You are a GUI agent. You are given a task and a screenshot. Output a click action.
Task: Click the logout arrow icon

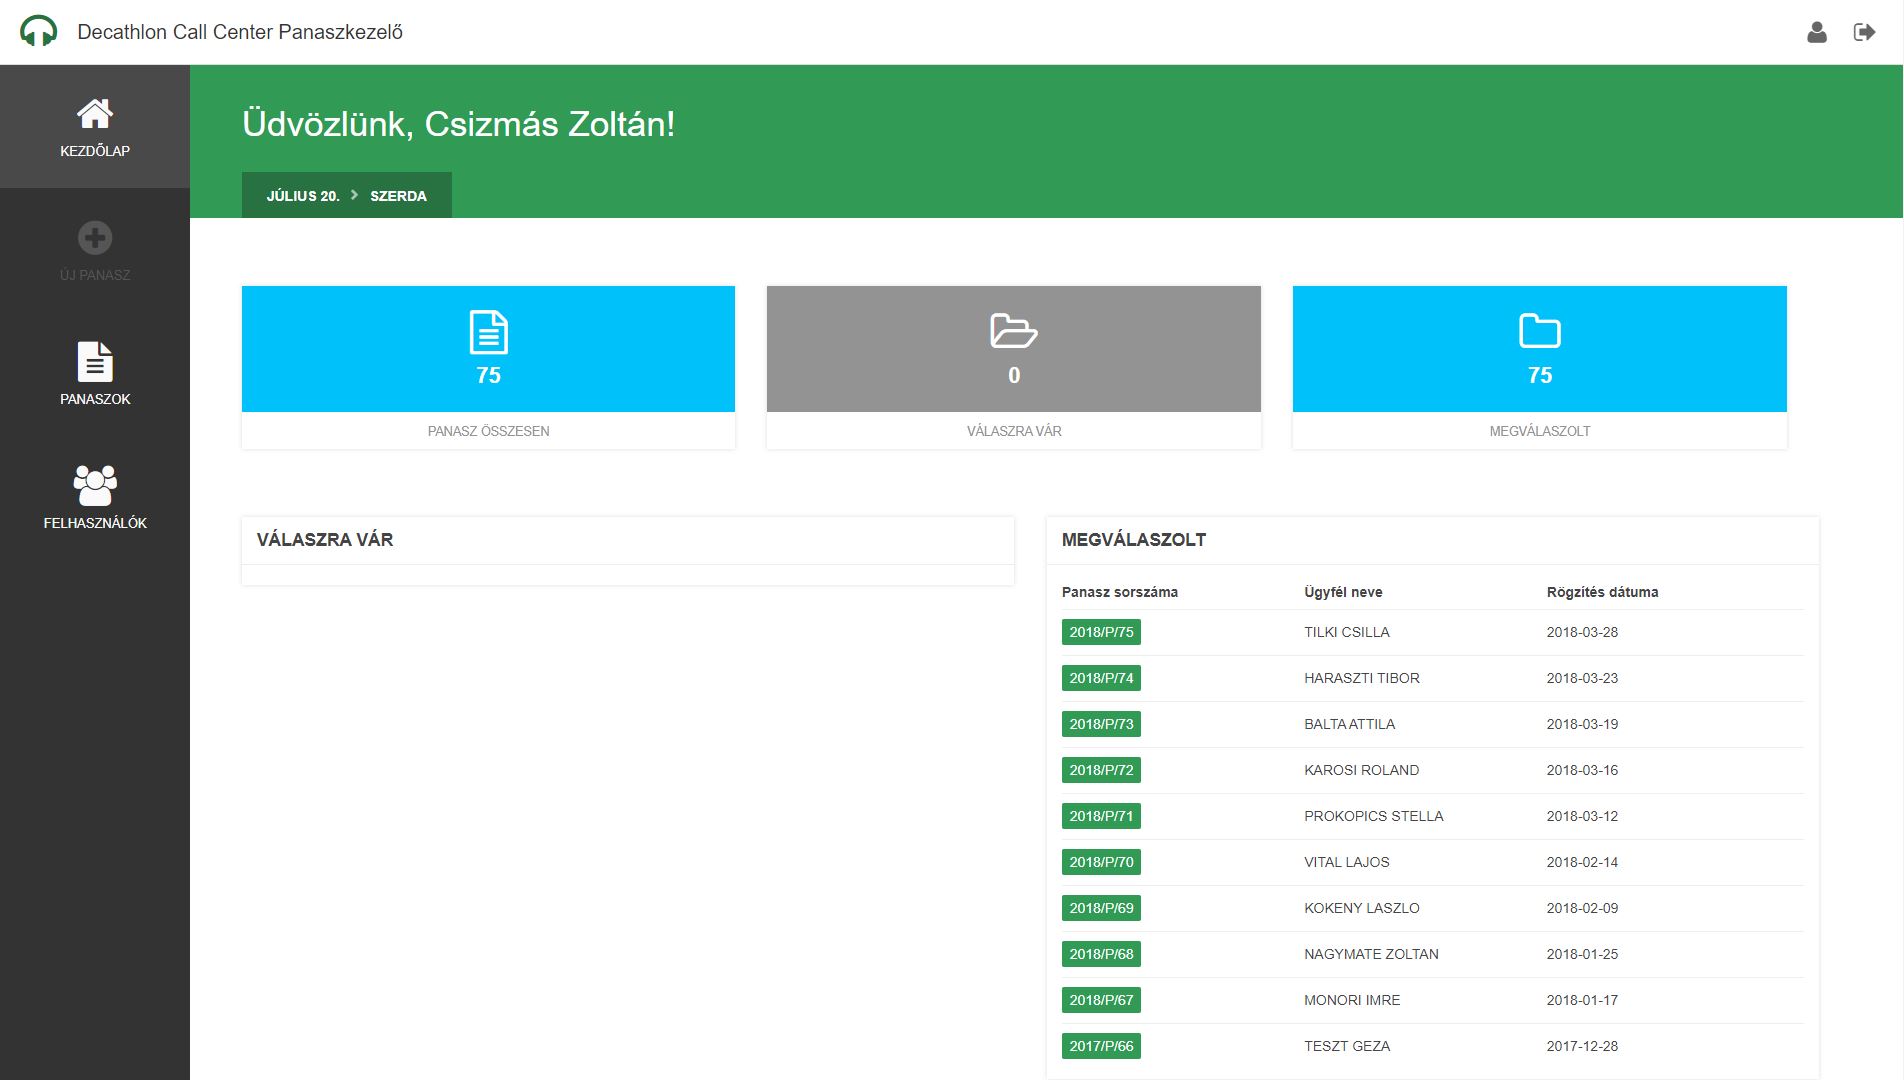tap(1864, 32)
